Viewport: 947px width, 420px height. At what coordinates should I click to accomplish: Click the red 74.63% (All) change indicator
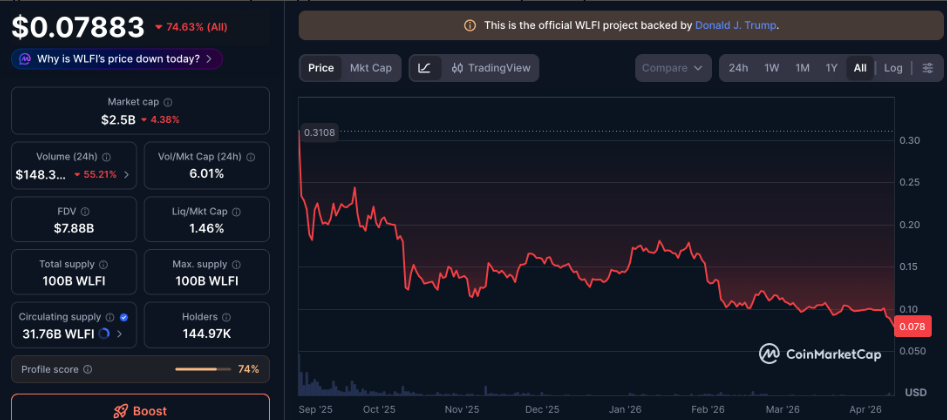tap(191, 27)
